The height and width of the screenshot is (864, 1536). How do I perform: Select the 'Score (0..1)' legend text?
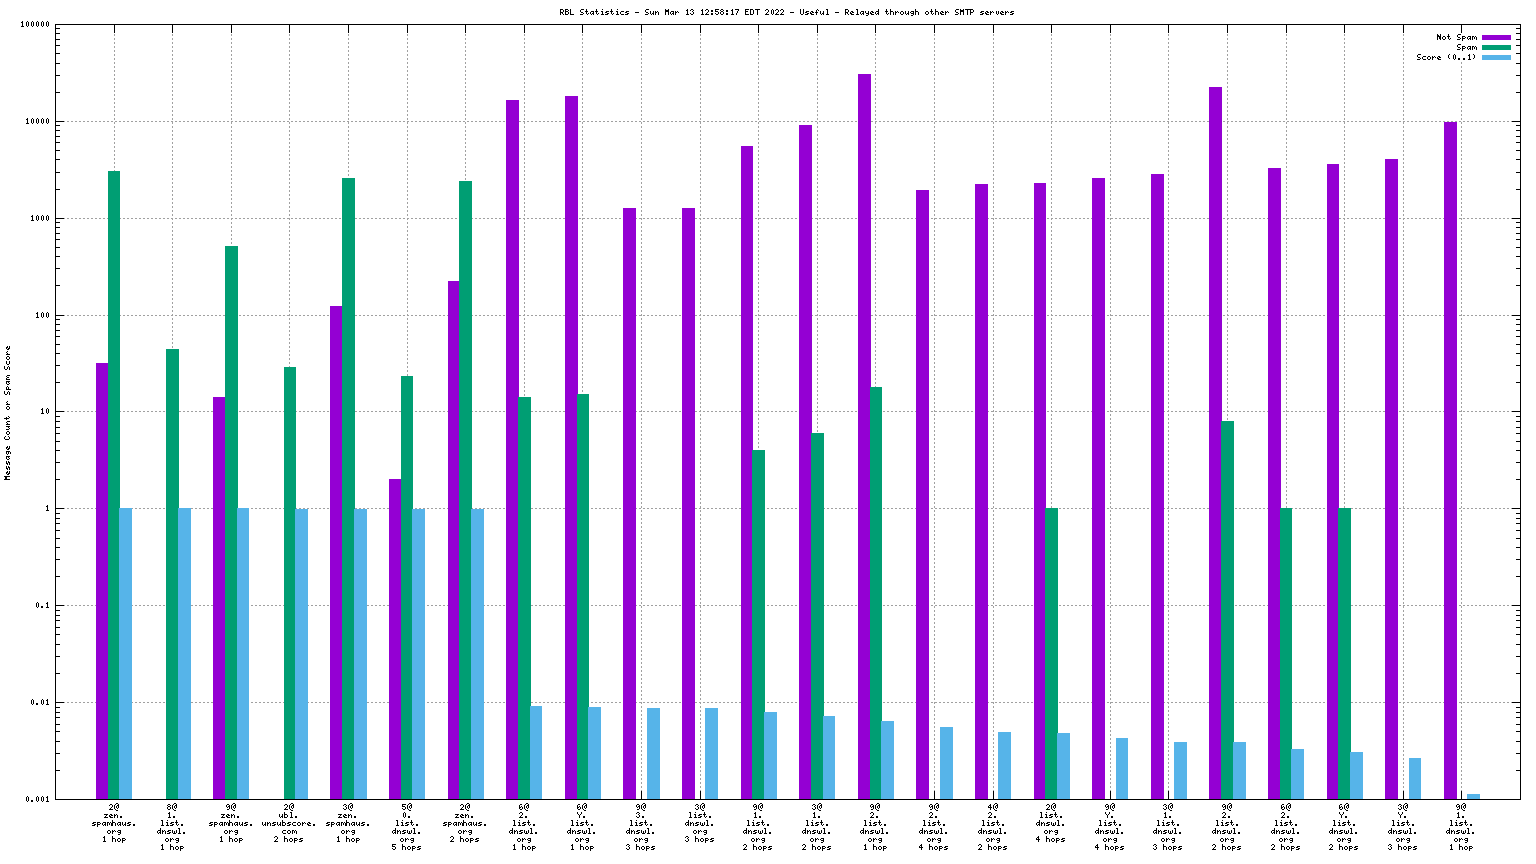[x=1445, y=58]
